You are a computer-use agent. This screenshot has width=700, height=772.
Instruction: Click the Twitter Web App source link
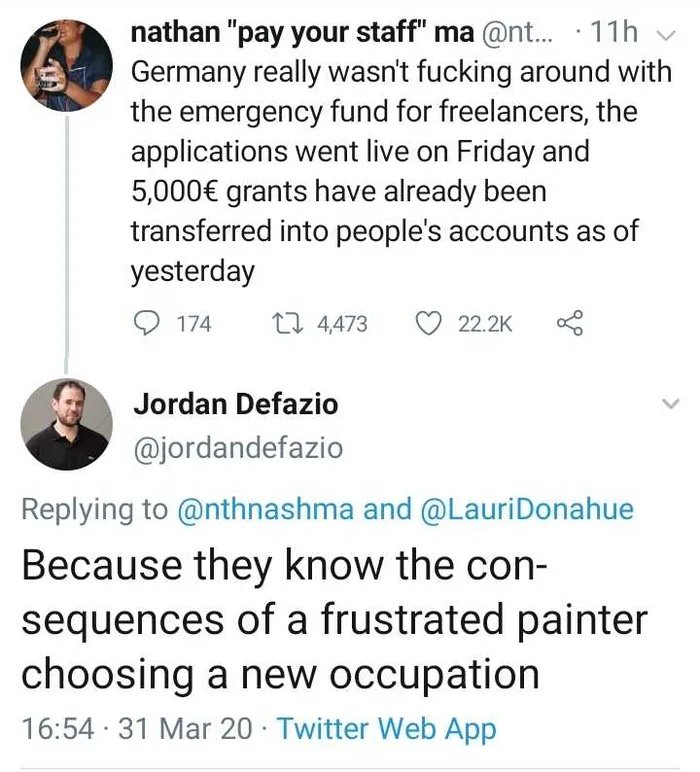[x=386, y=728]
